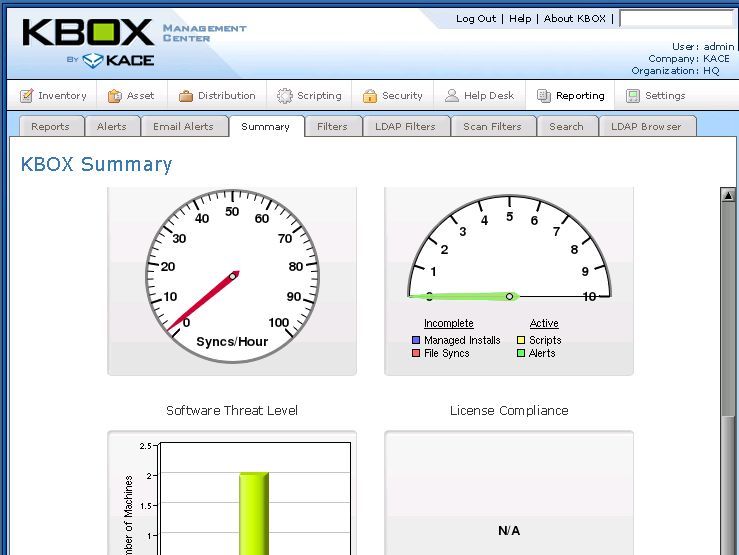The height and width of the screenshot is (555, 739).
Task: Click the Inventory clipboard icon
Action: click(26, 96)
